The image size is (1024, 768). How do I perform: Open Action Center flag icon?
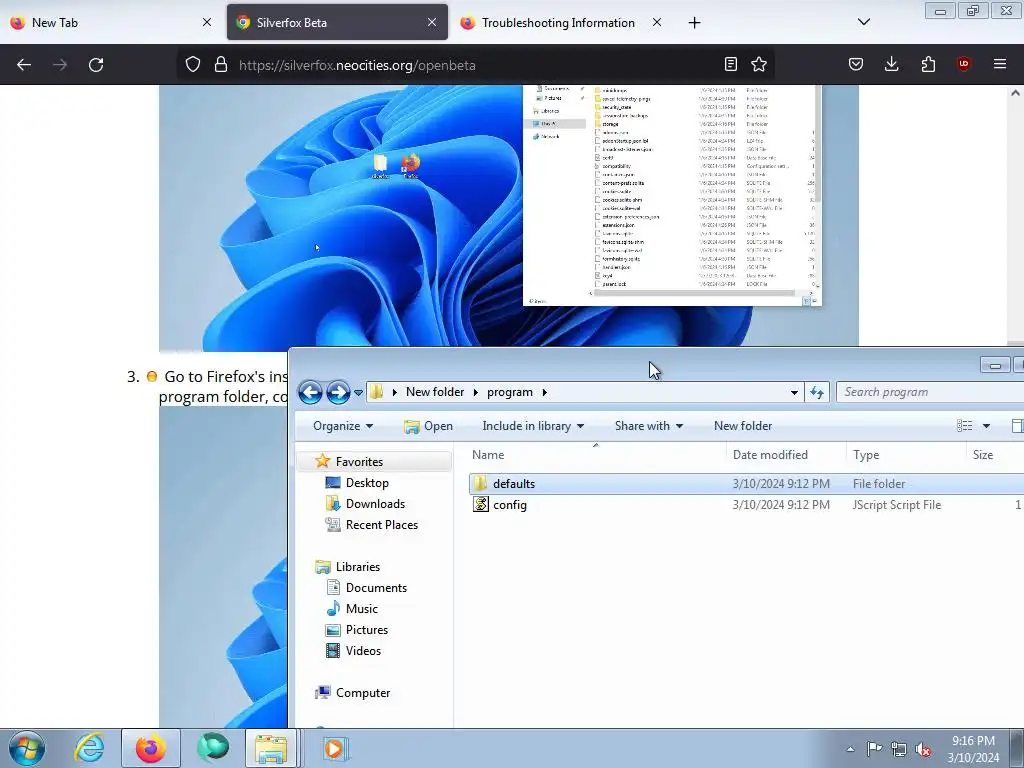coord(874,749)
